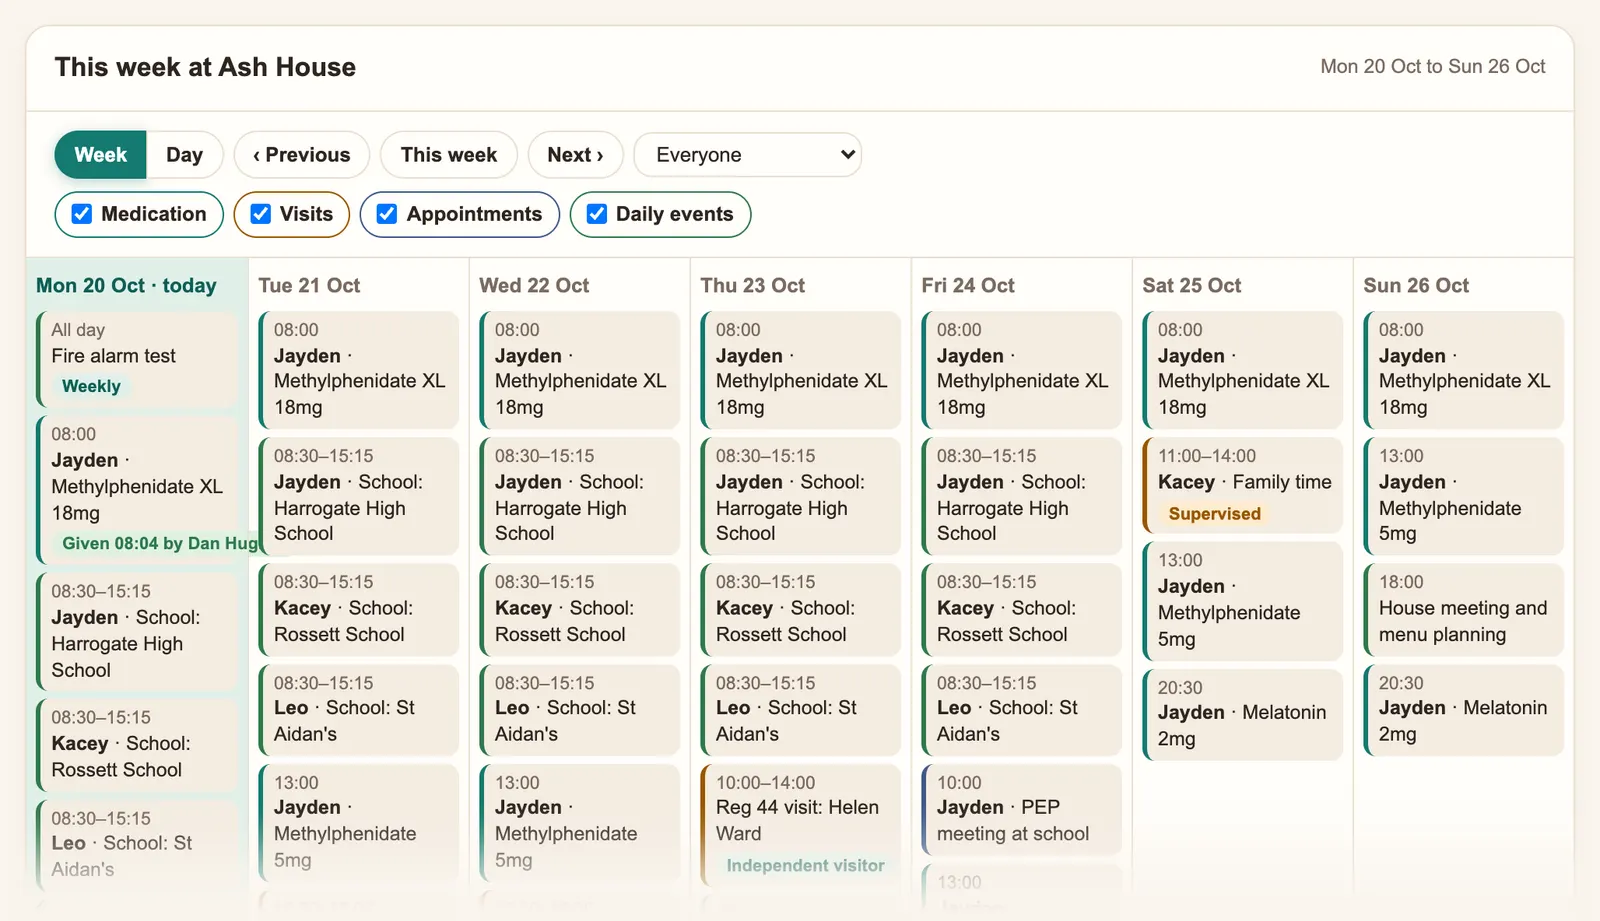Click the Supervised tag on Family time
This screenshot has height=921, width=1600.
coord(1214,514)
